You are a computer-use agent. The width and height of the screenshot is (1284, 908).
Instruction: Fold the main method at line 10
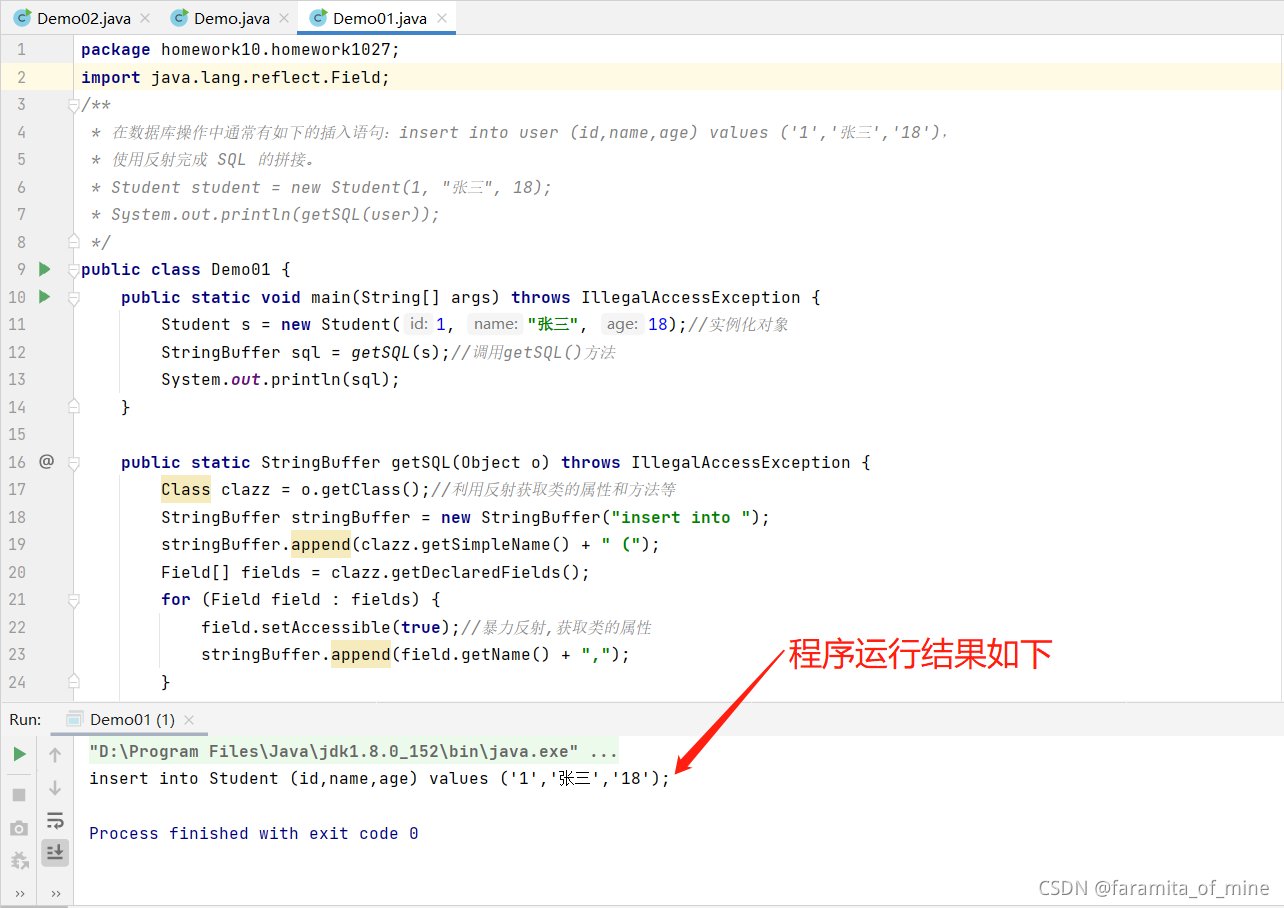pyautogui.click(x=73, y=297)
